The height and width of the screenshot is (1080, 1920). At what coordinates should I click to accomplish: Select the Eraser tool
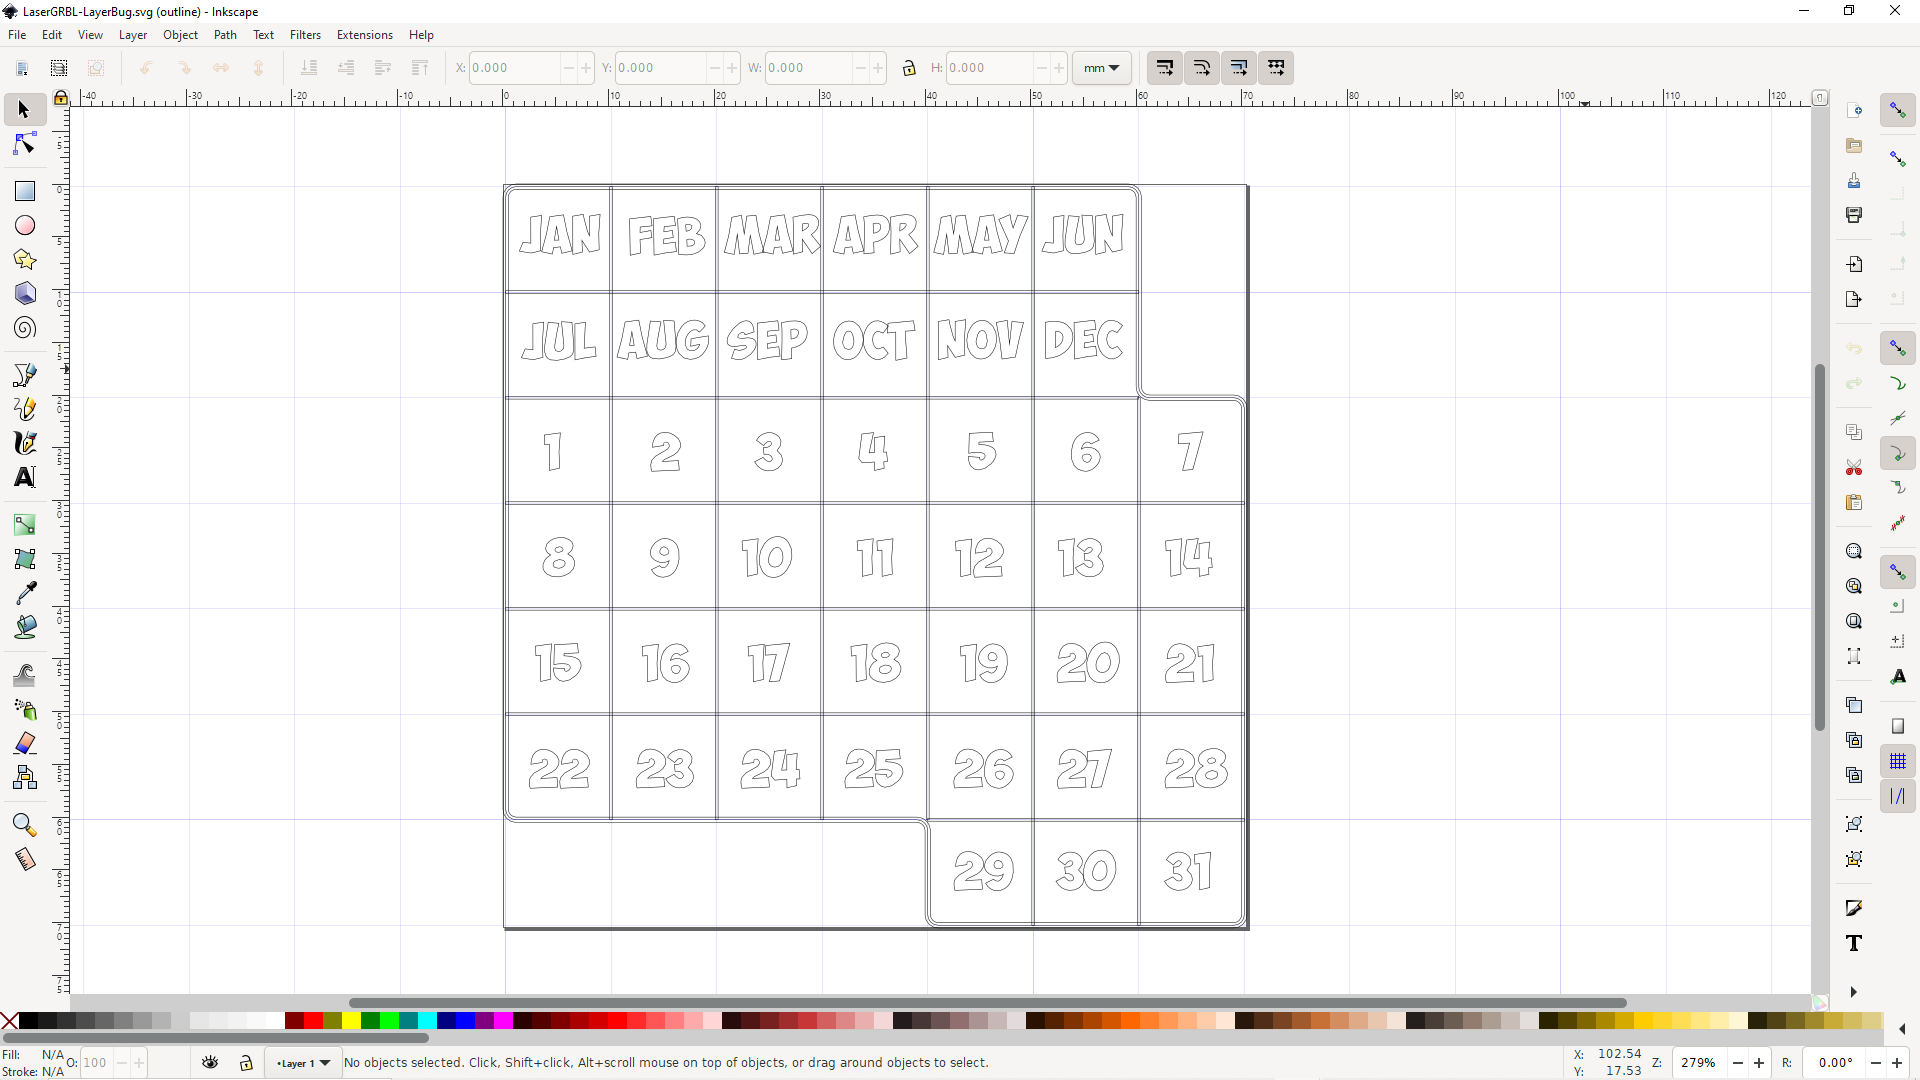25,743
